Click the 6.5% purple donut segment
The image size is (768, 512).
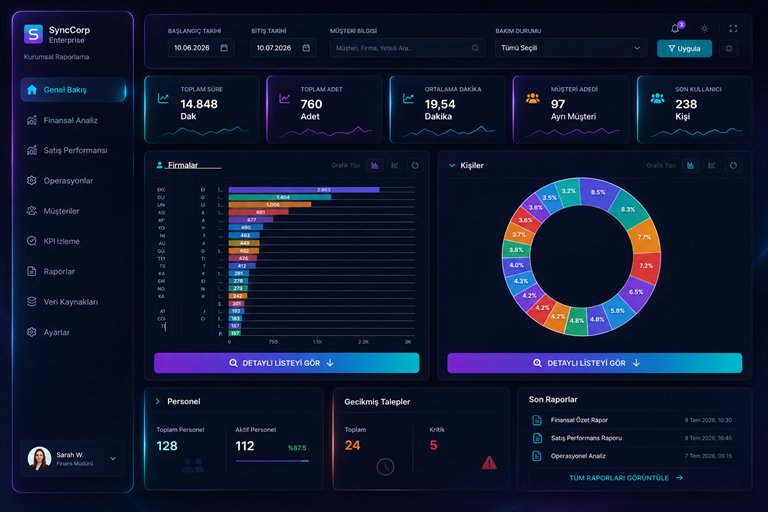click(637, 293)
